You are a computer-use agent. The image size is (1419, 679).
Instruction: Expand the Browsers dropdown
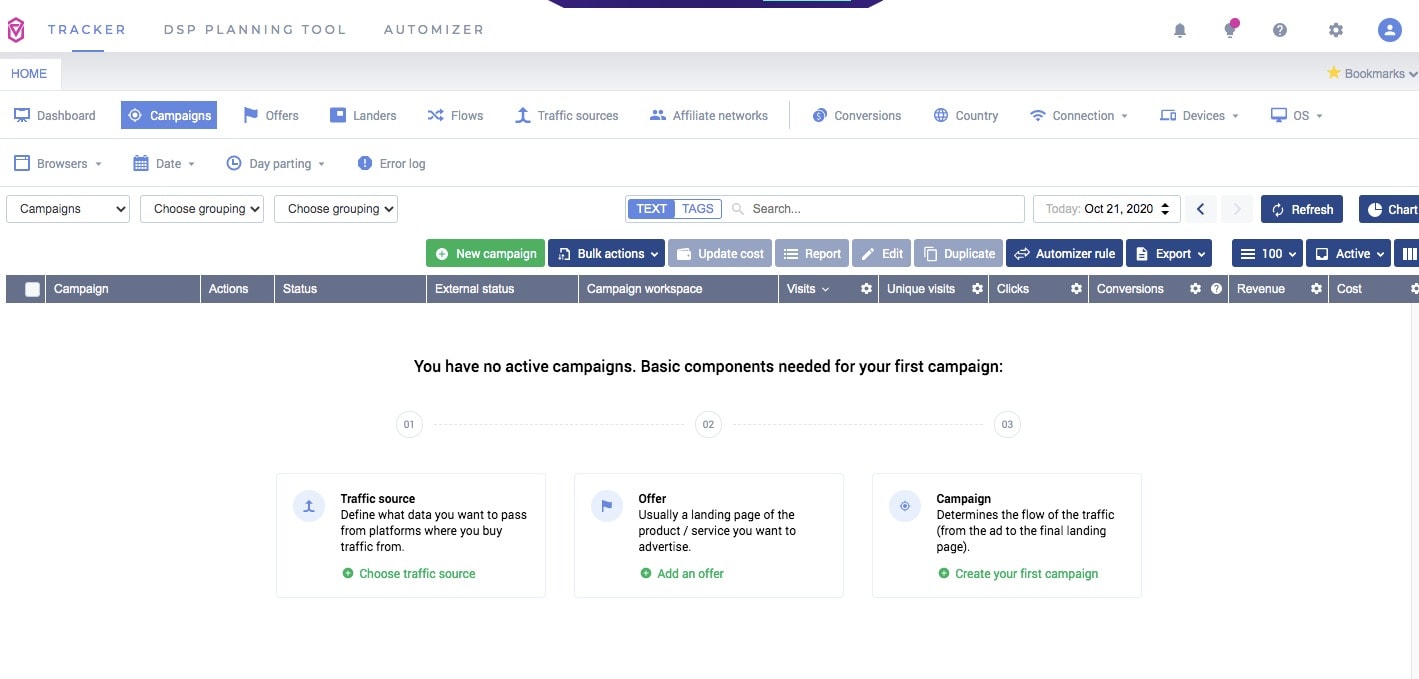click(x=58, y=163)
